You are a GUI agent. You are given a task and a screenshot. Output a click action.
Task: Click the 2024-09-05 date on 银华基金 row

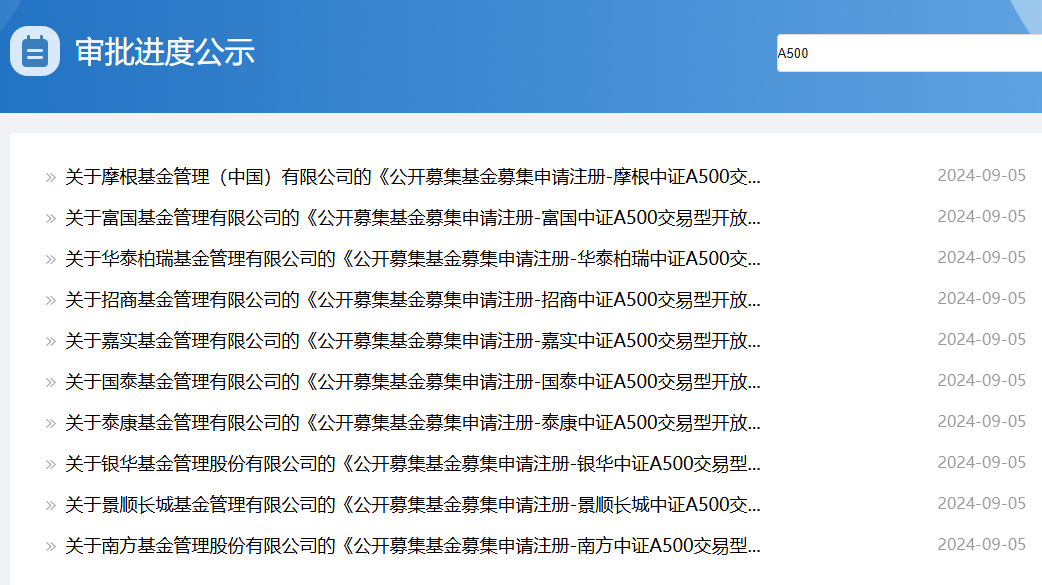click(982, 463)
